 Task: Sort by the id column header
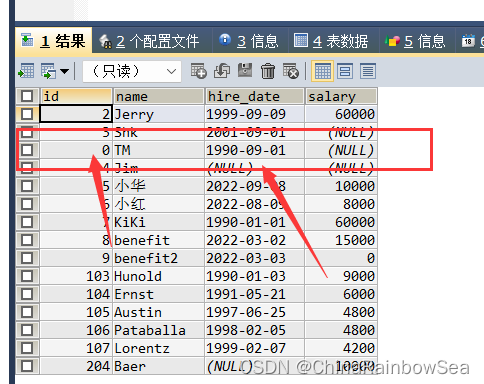coord(76,96)
